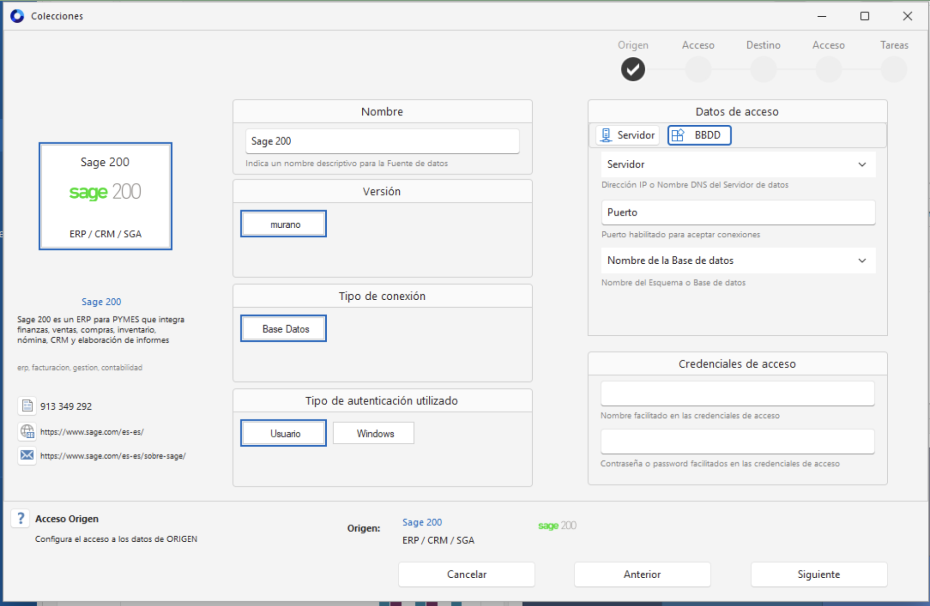
Task: Select Windows authentication type
Action: (374, 433)
